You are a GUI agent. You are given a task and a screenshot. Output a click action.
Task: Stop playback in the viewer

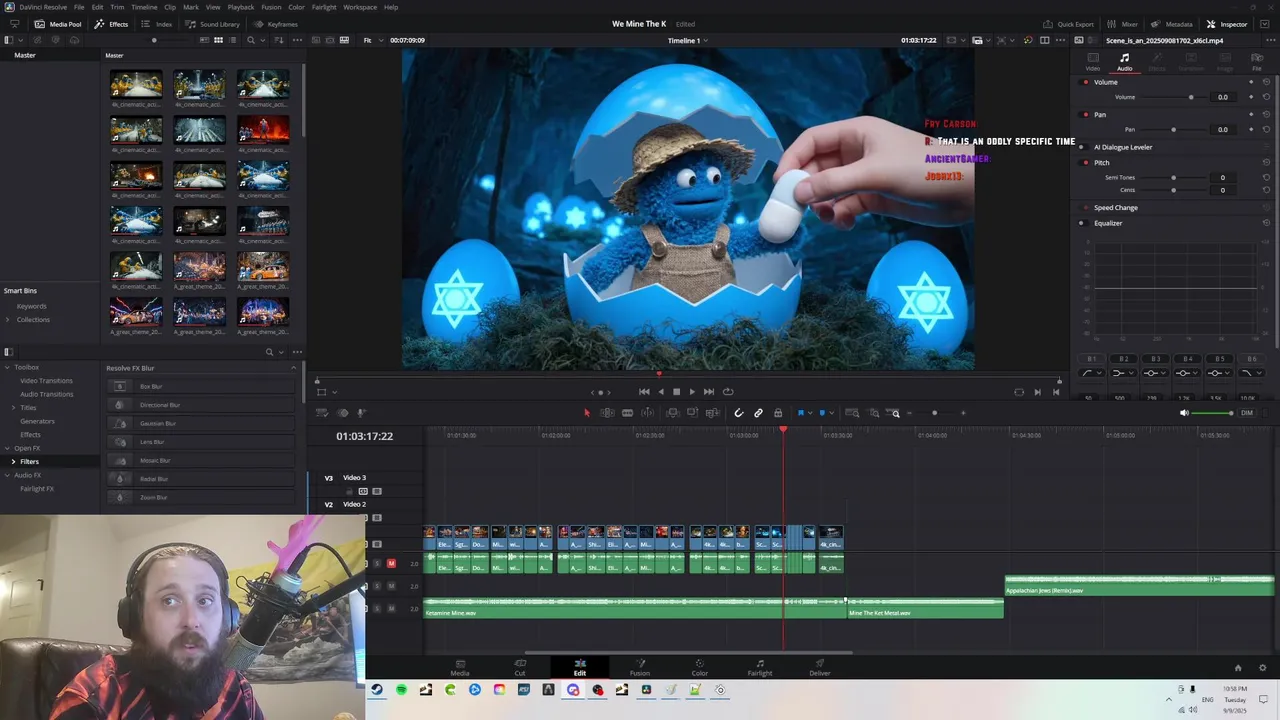[x=676, y=392]
